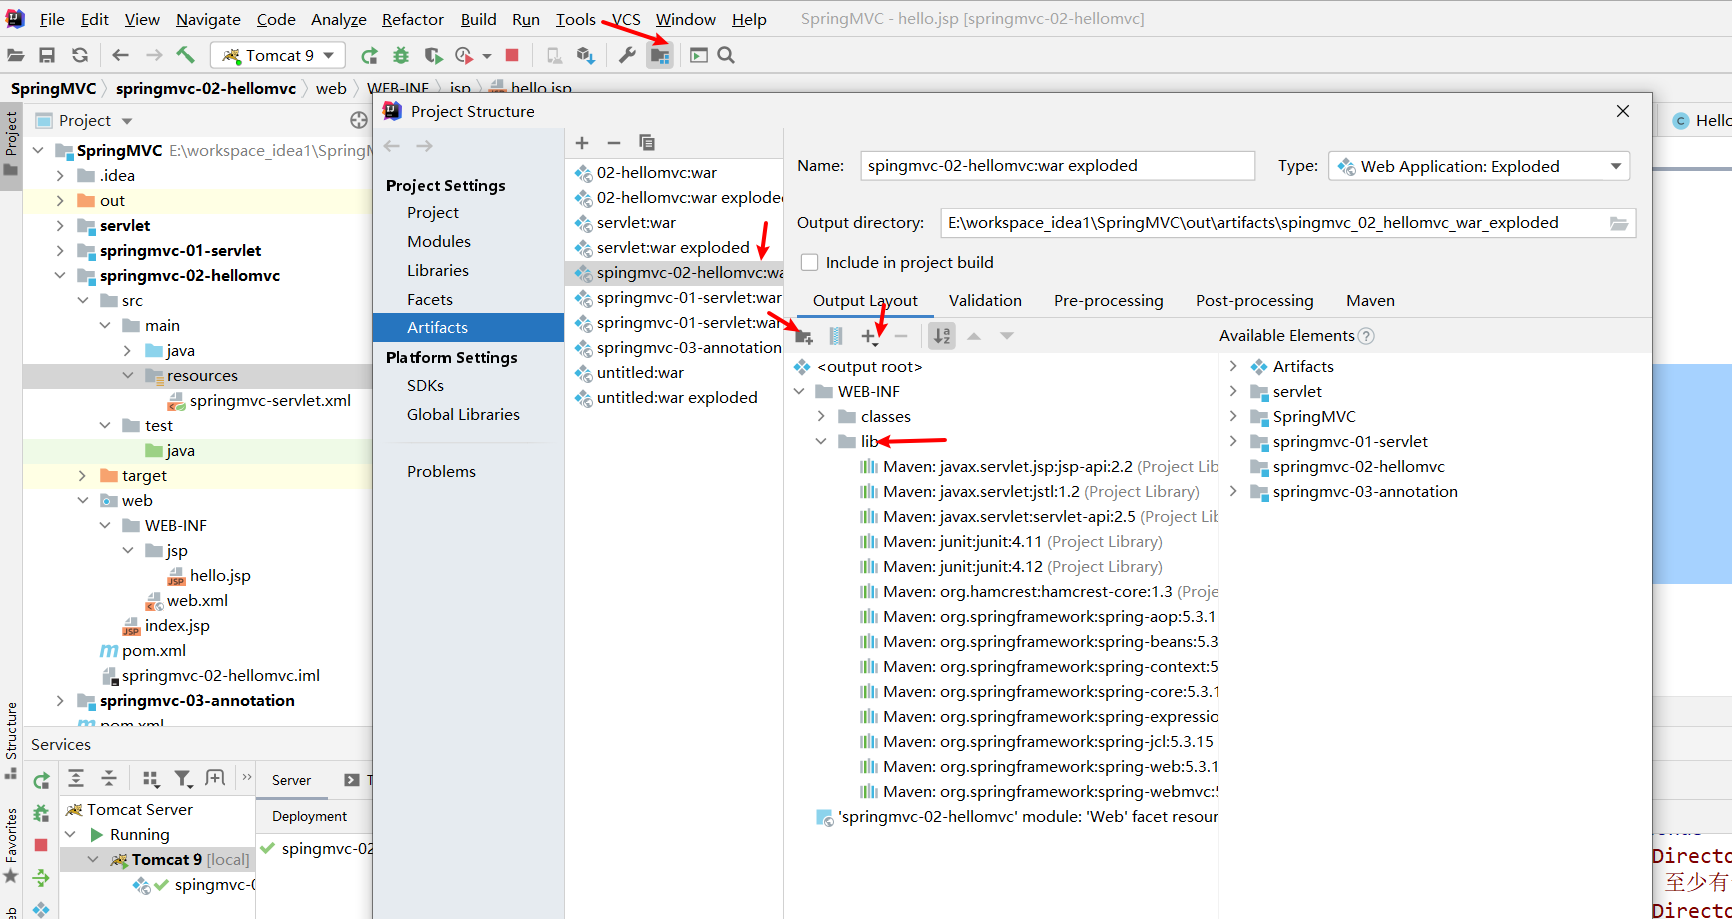Click help question mark beside Available Elements
This screenshot has height=919, width=1732.
click(x=1366, y=336)
